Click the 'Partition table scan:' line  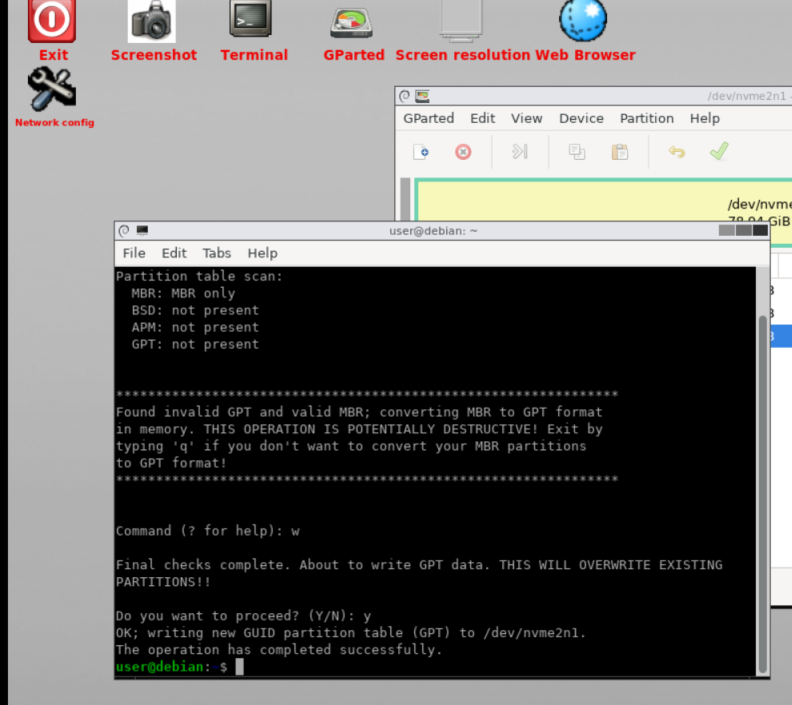pos(199,276)
